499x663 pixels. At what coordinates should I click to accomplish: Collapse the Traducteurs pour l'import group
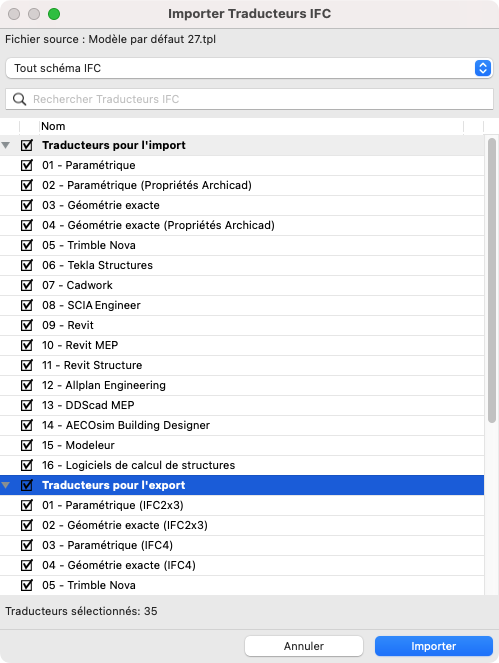[6, 145]
